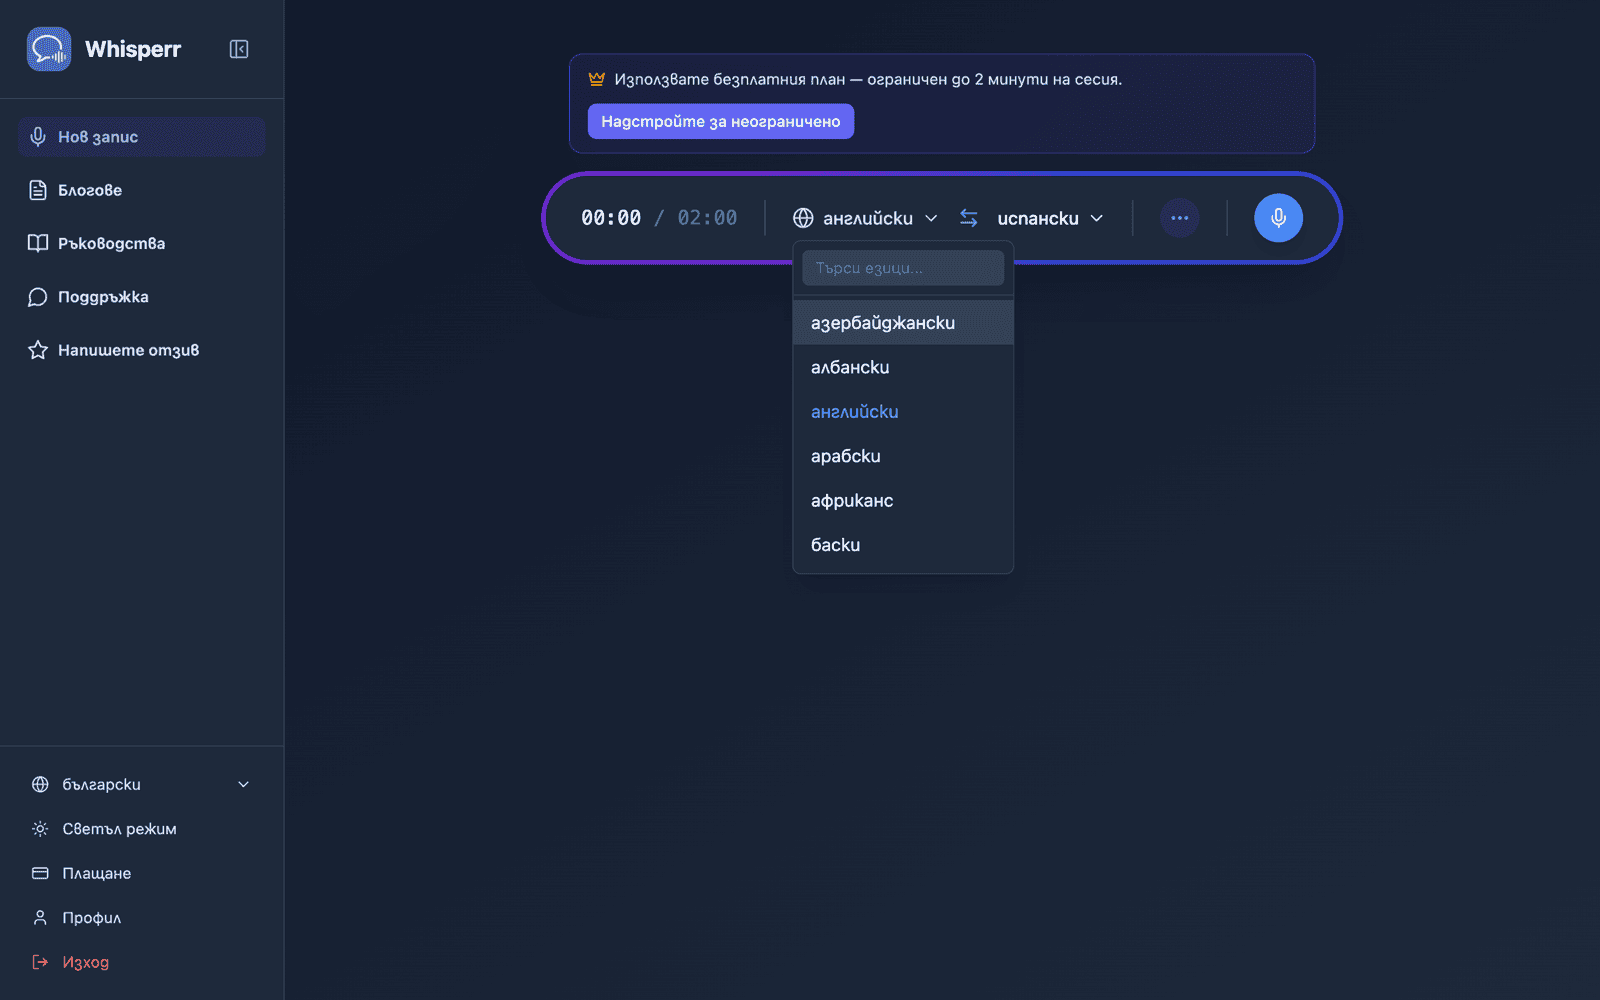Open interface language български dropdown
Screen dimensions: 1600x1000
pos(142,785)
